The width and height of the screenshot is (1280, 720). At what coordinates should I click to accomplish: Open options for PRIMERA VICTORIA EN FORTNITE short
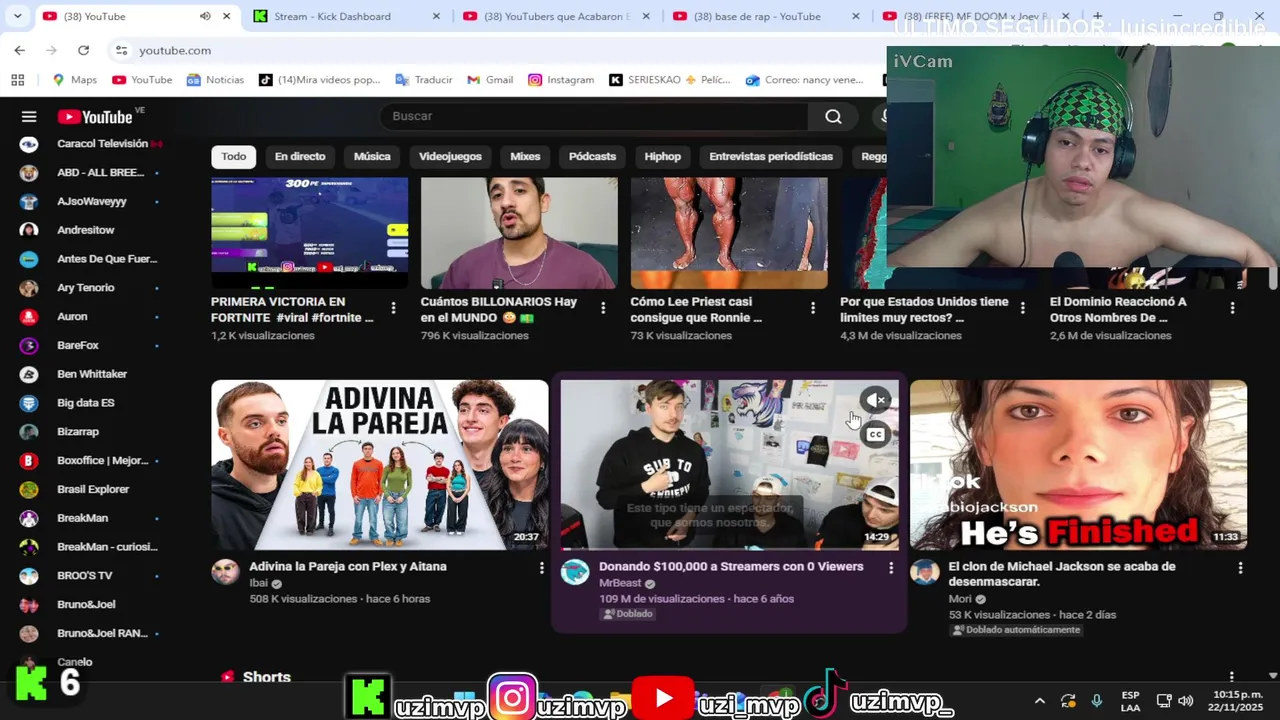coord(393,308)
